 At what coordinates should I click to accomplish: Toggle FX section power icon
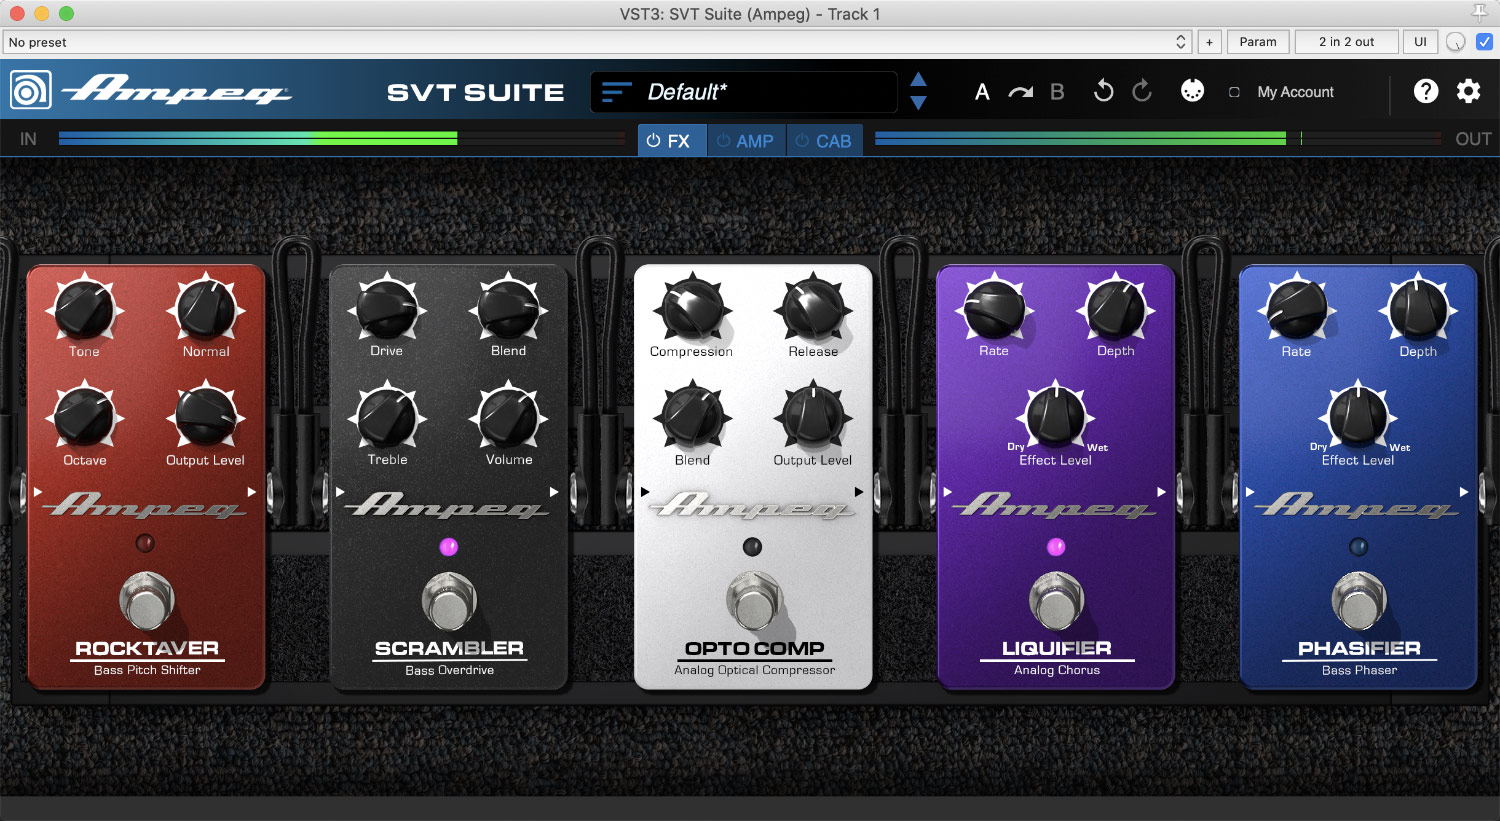pyautogui.click(x=654, y=141)
